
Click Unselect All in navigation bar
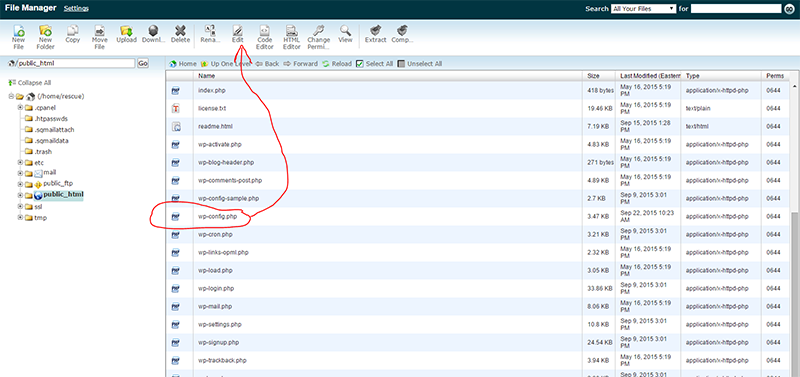pos(419,64)
